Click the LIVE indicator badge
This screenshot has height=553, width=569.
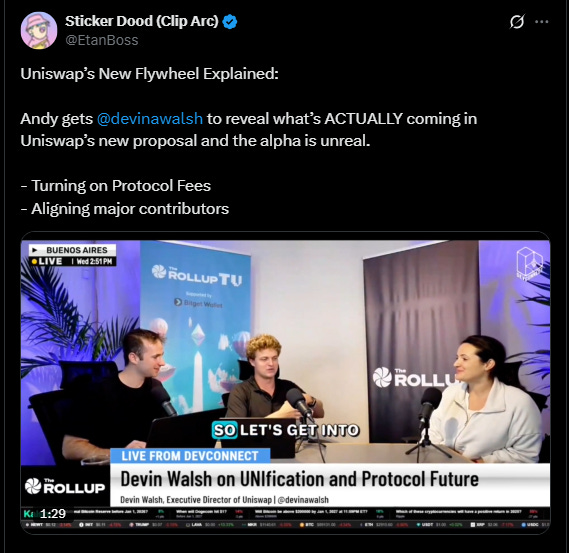point(47,261)
